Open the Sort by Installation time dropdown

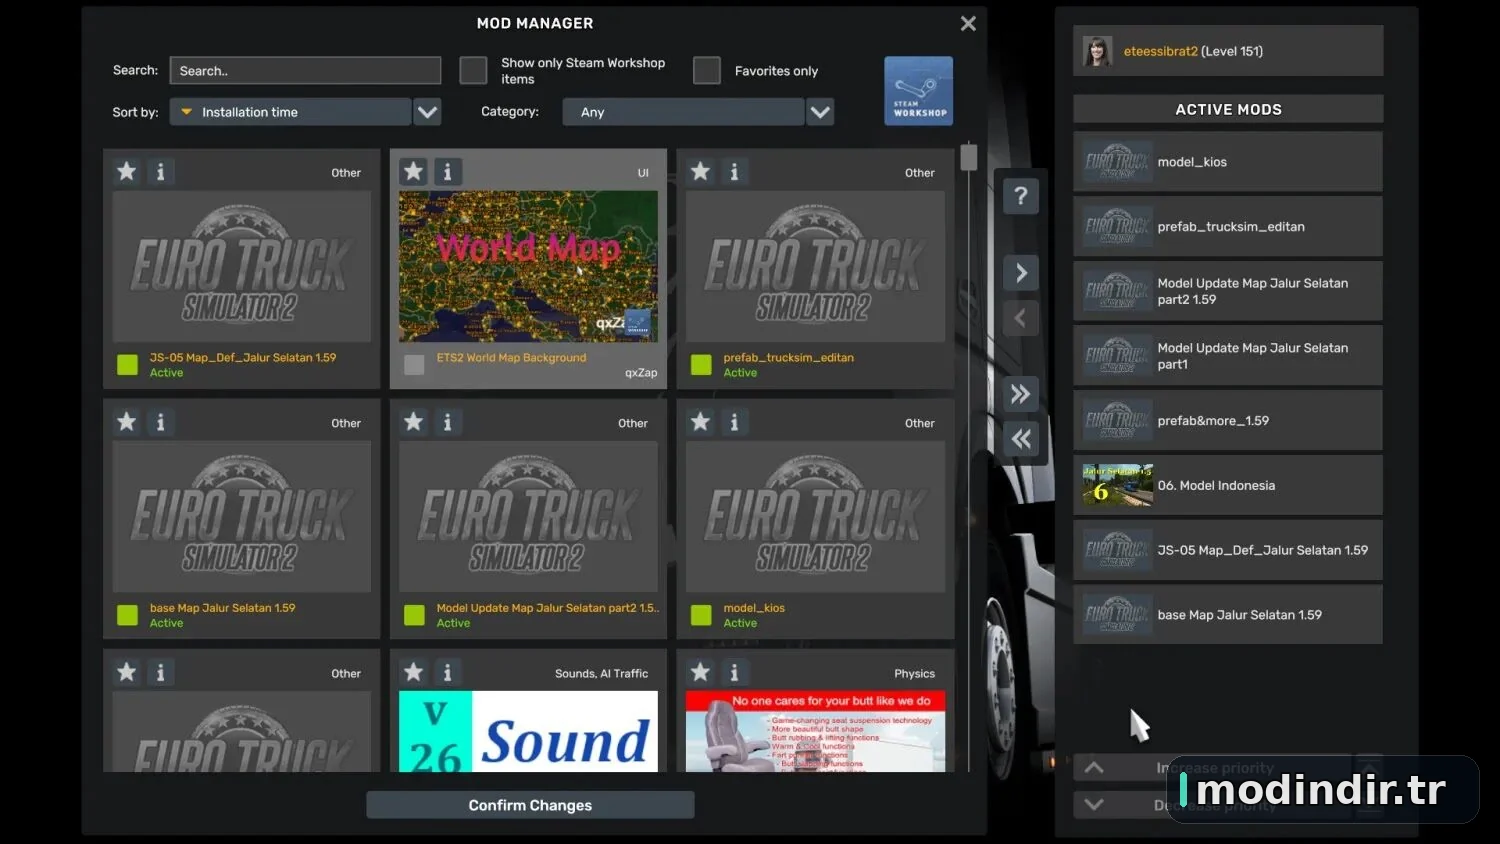click(290, 112)
